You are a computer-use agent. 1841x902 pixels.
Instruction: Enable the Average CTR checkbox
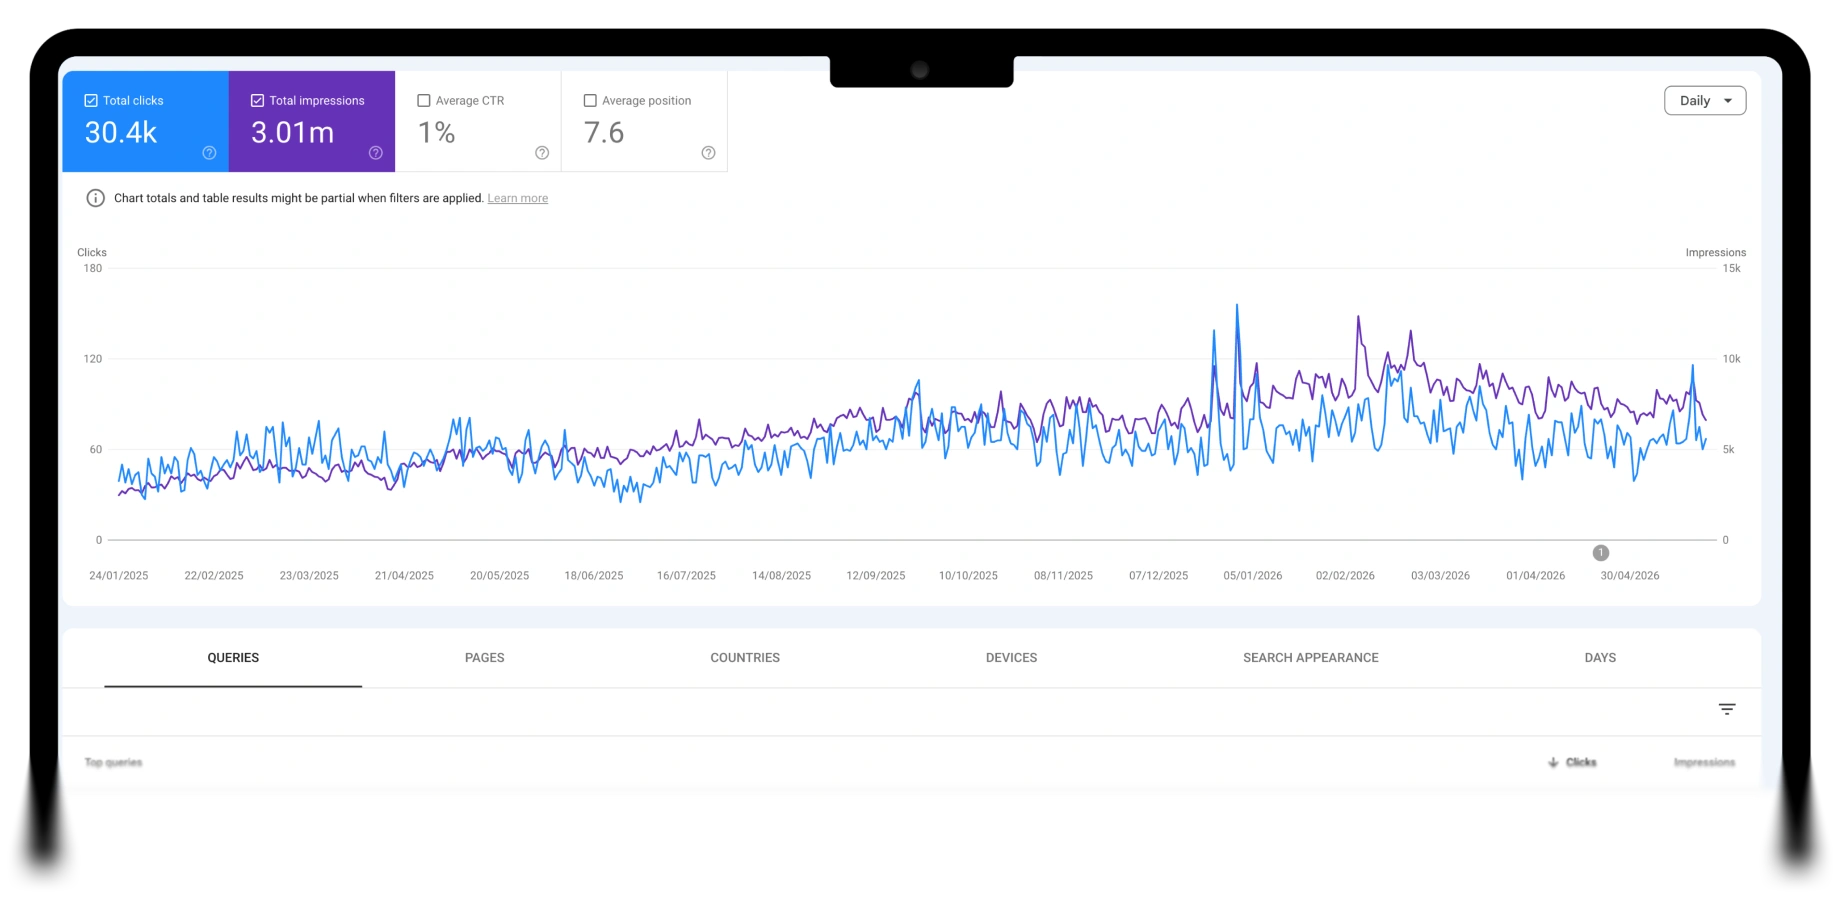click(x=424, y=101)
